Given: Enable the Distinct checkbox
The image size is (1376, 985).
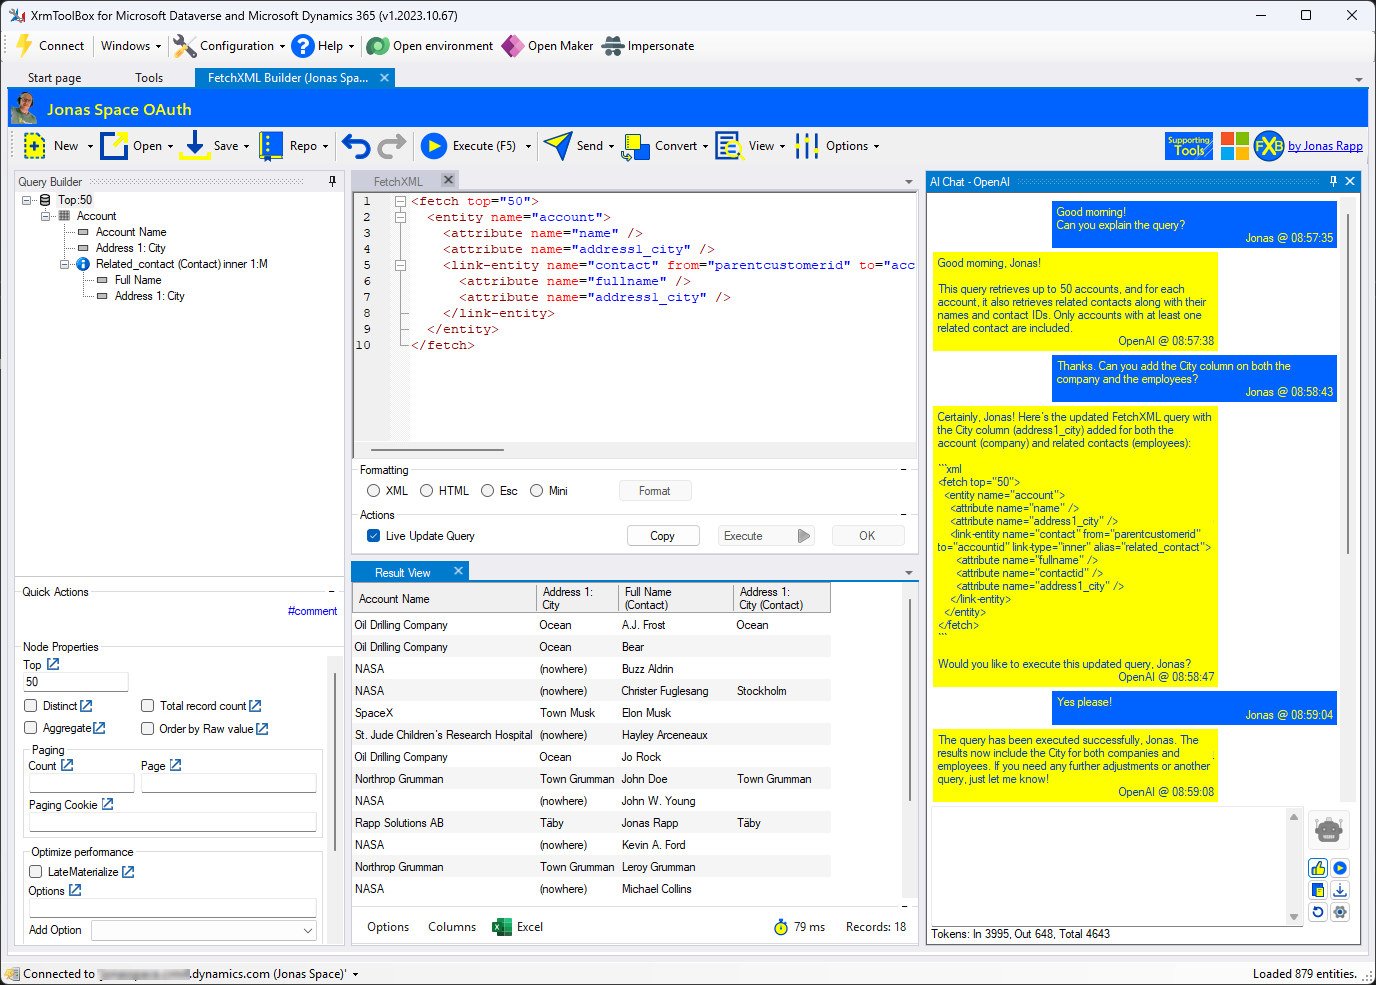Looking at the screenshot, I should tap(31, 706).
